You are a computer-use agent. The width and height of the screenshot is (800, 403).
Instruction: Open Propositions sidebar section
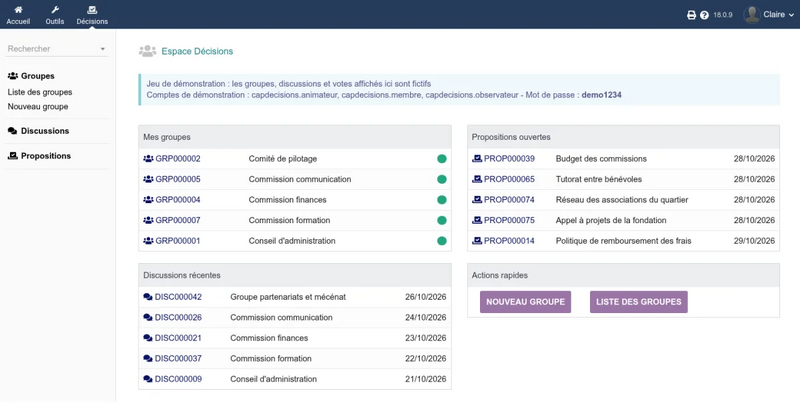tap(39, 156)
